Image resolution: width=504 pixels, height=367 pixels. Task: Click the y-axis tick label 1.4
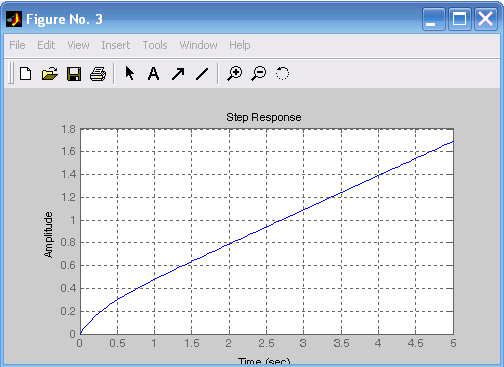(x=68, y=174)
